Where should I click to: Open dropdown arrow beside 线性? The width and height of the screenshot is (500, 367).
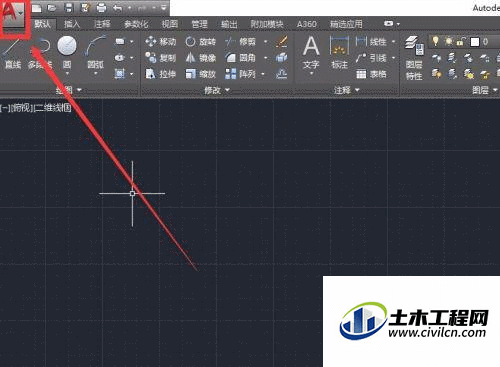tap(394, 42)
